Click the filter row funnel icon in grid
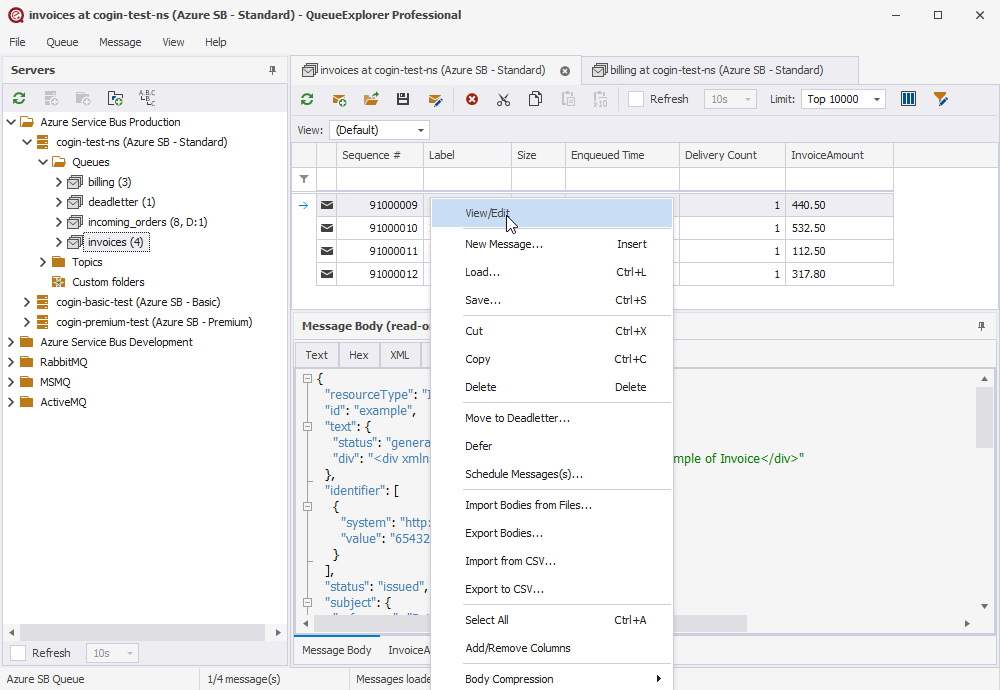 (x=304, y=179)
